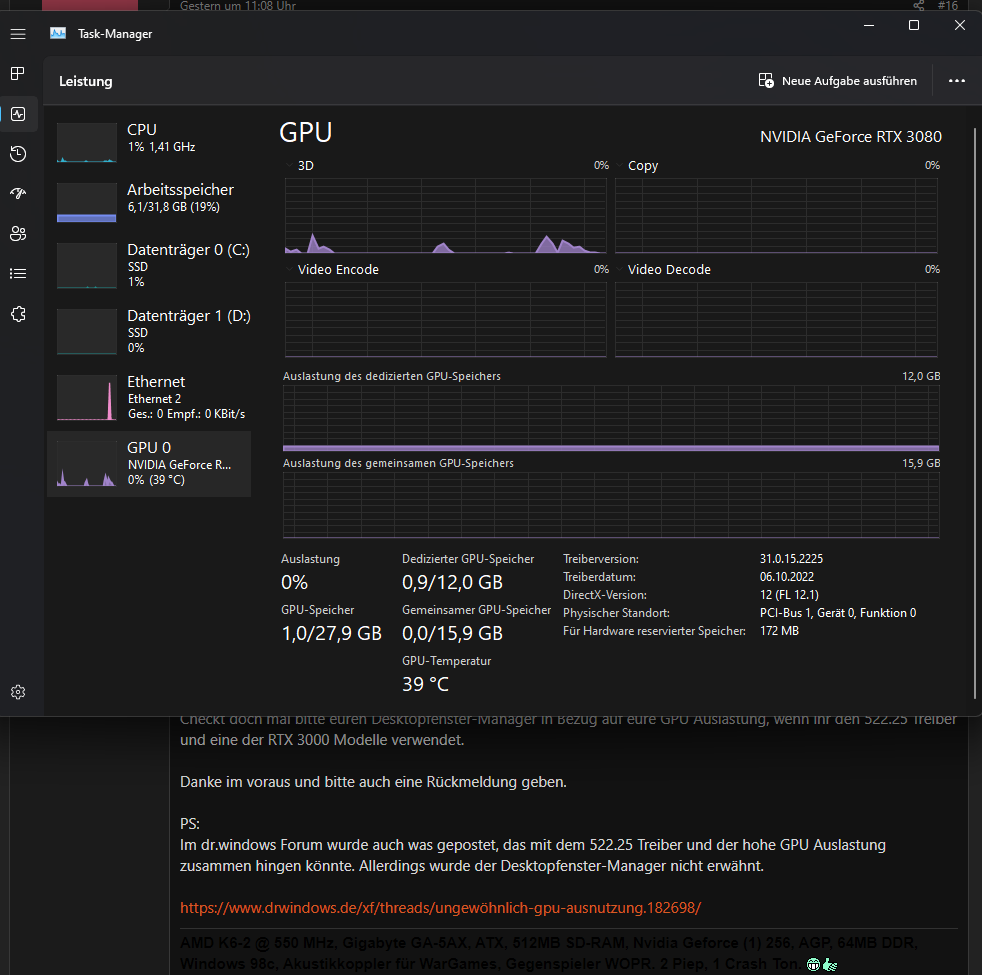This screenshot has height=975, width=982.
Task: Open Task Manager settings gear icon
Action: point(18,692)
